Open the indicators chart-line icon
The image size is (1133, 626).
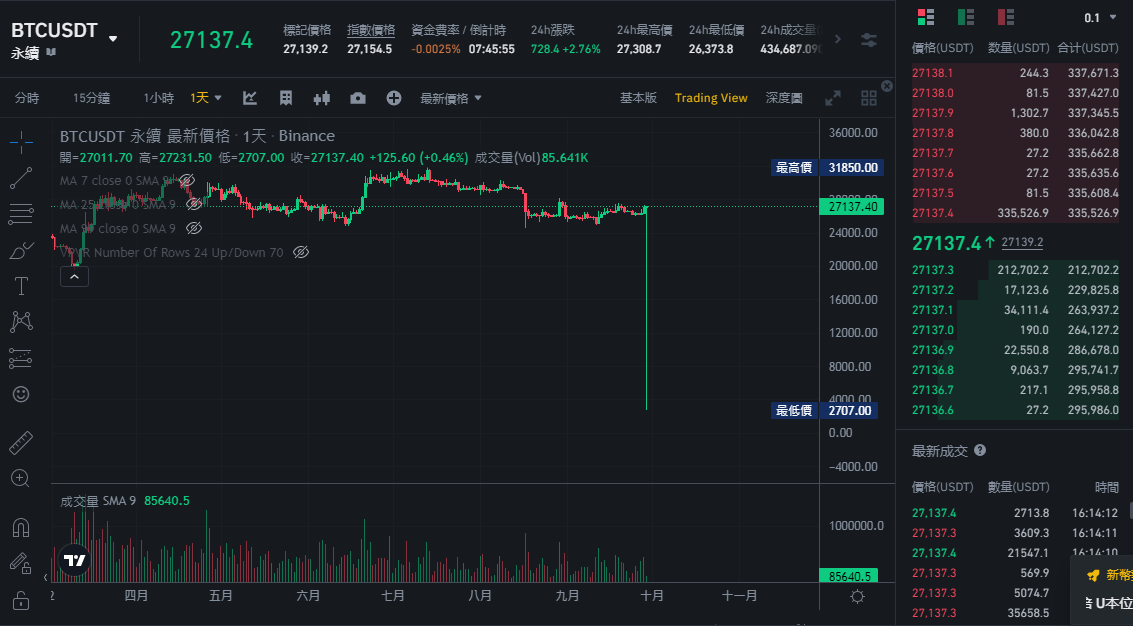click(250, 98)
